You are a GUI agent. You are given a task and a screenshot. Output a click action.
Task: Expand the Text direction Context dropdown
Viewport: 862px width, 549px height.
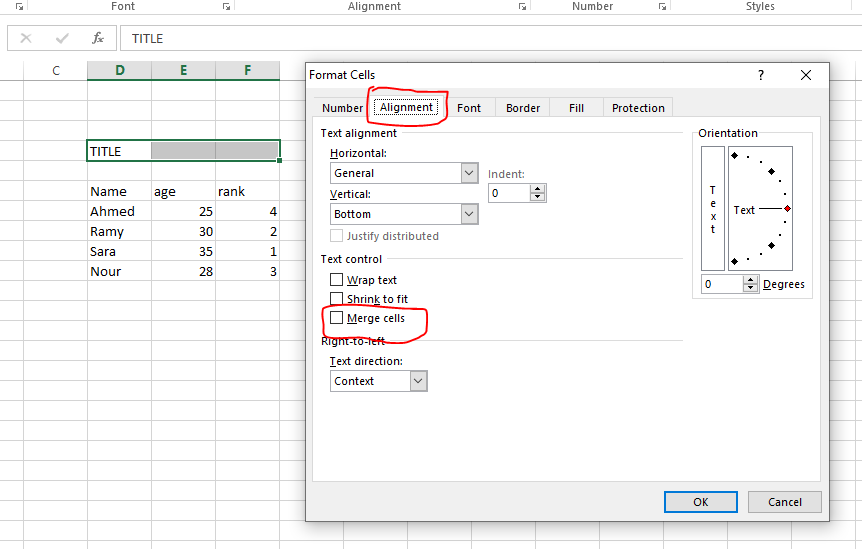(418, 381)
